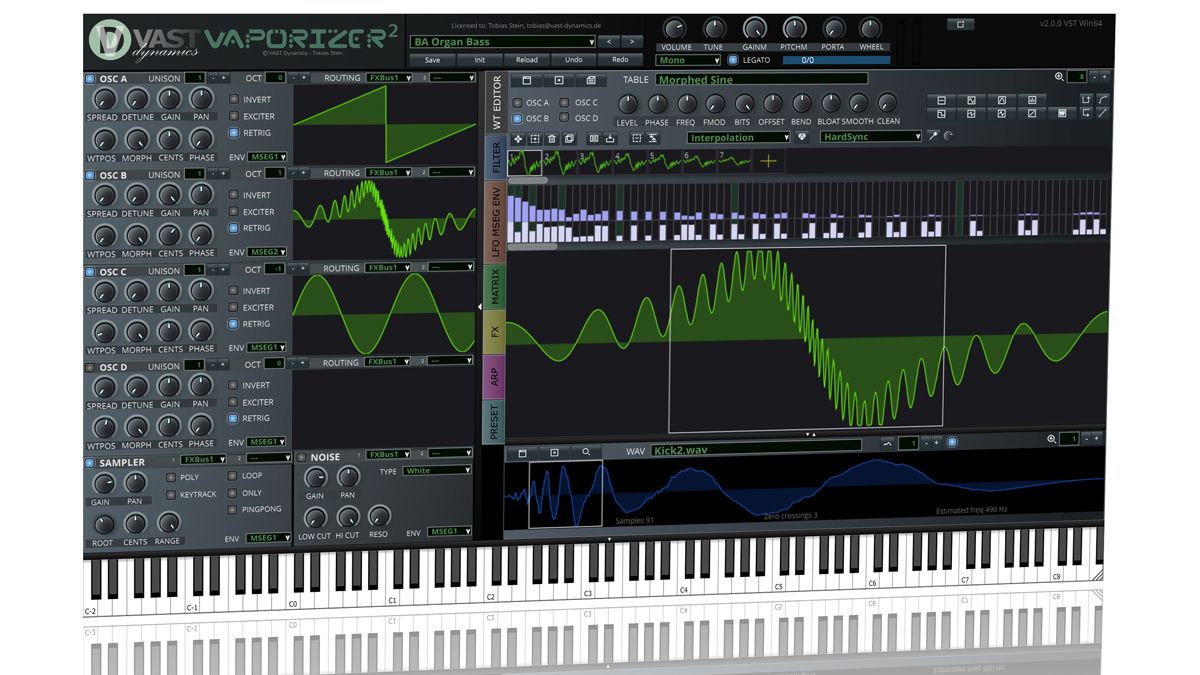Click the circular arrow icon beside magic wand

pyautogui.click(x=947, y=137)
